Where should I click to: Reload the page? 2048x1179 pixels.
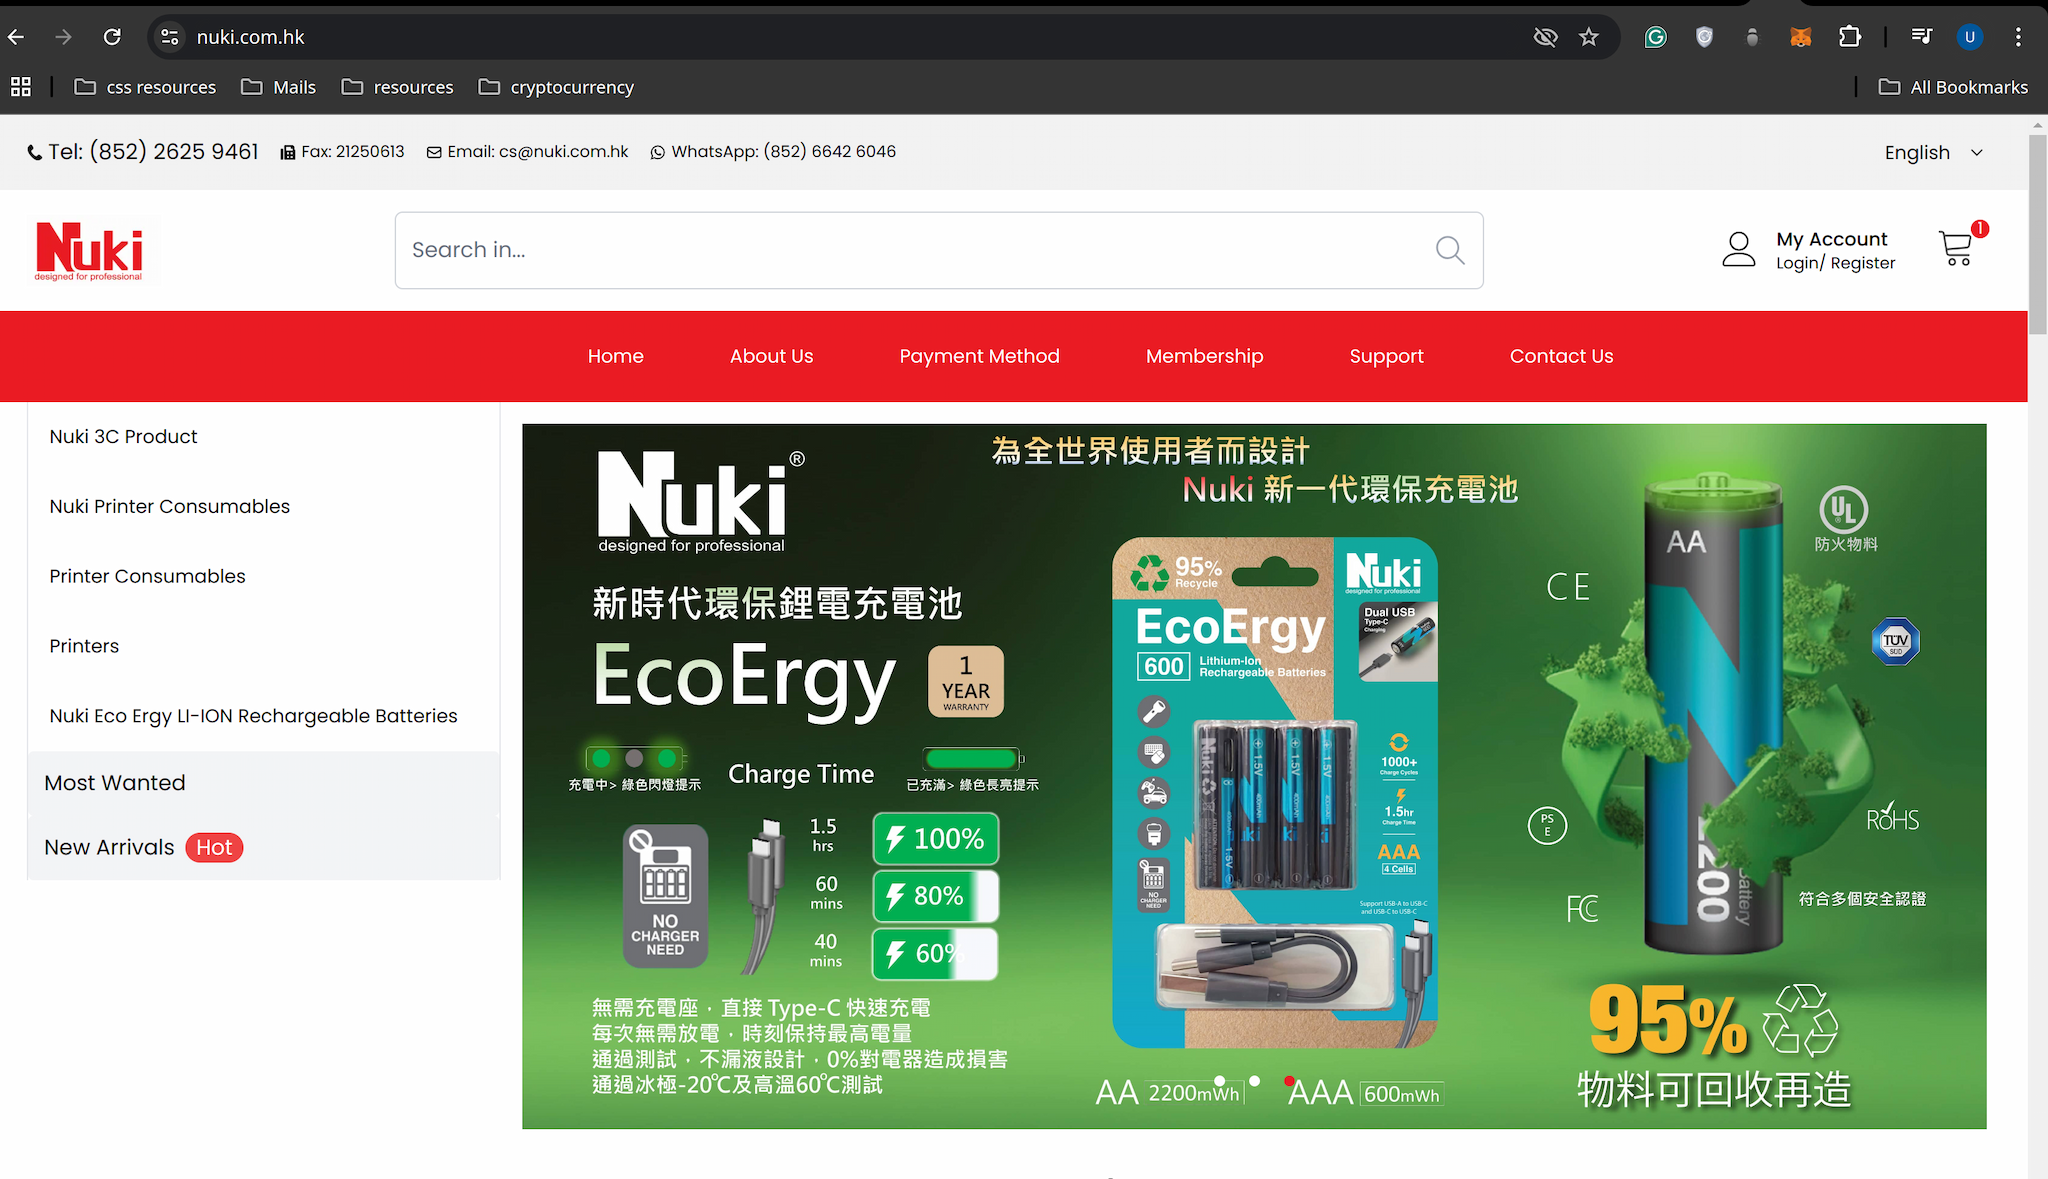[x=112, y=37]
